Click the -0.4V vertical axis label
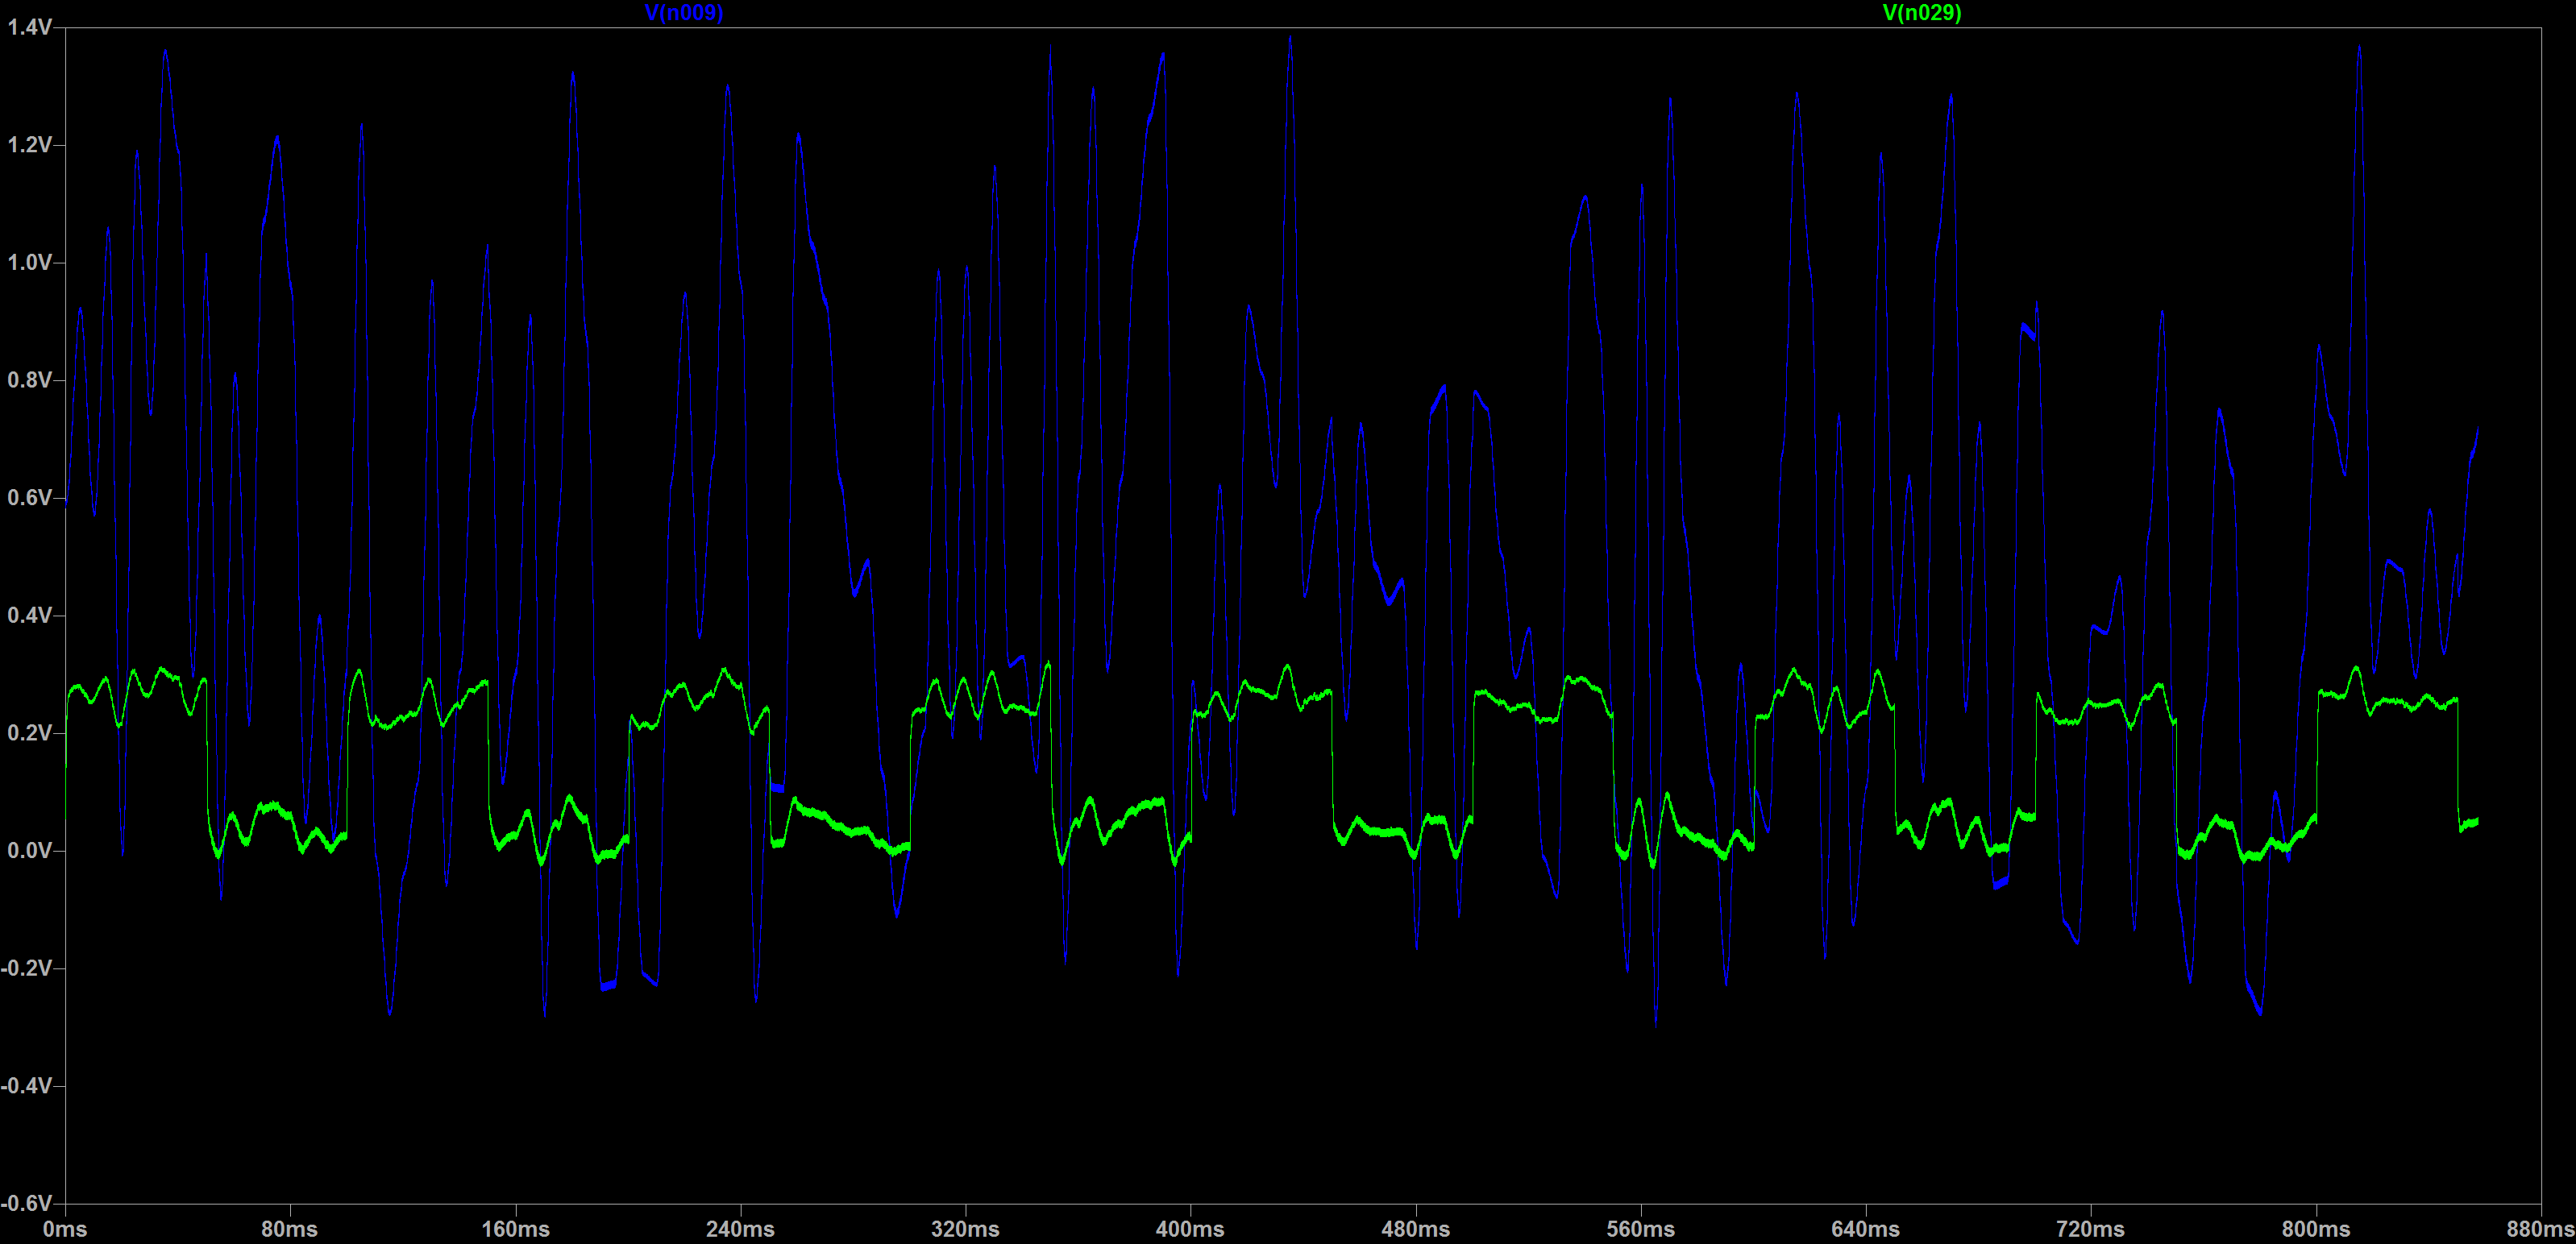Image resolution: width=2576 pixels, height=1244 pixels. pos(26,1085)
